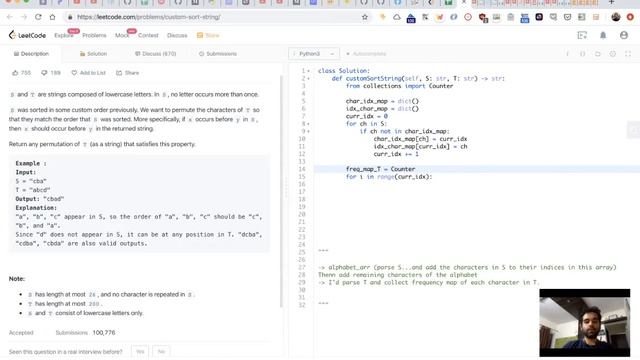
Task: Bookmark this page with the star
Action: (364, 17)
